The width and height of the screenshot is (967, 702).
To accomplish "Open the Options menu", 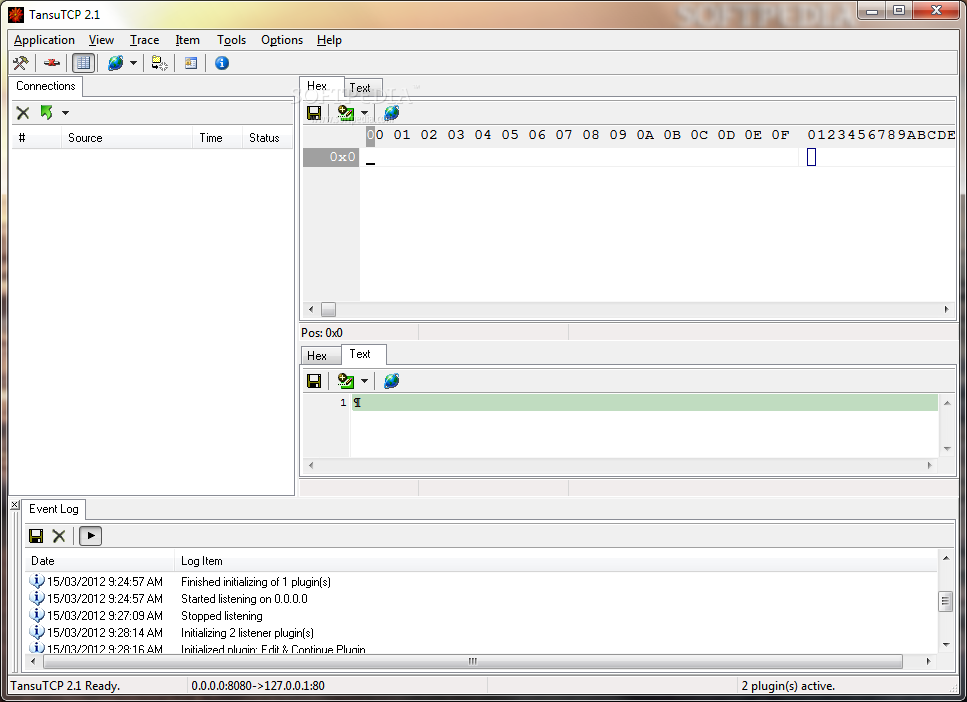I will pyautogui.click(x=282, y=40).
